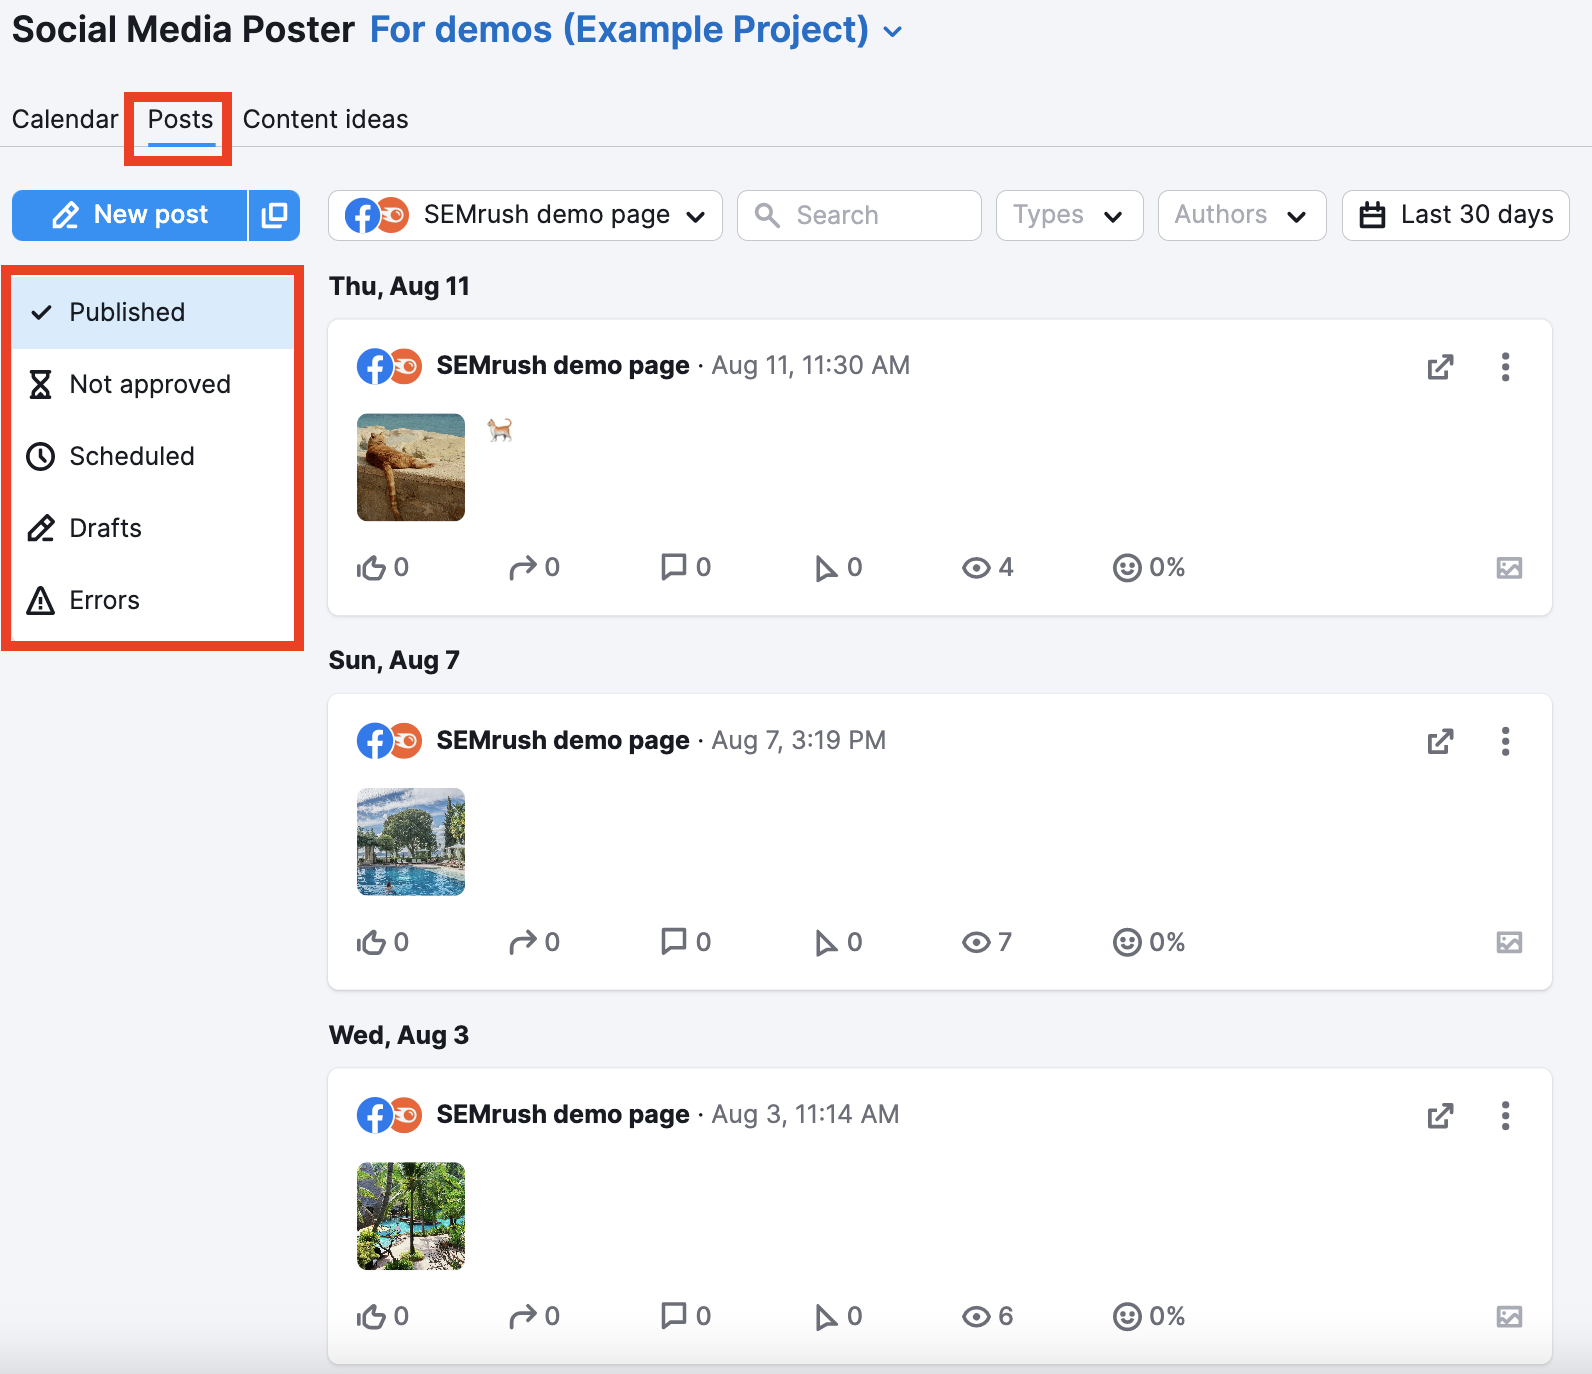Screen dimensions: 1592x1374
Task: Click the comments icon on Aug 3 post
Action: [x=674, y=1316]
